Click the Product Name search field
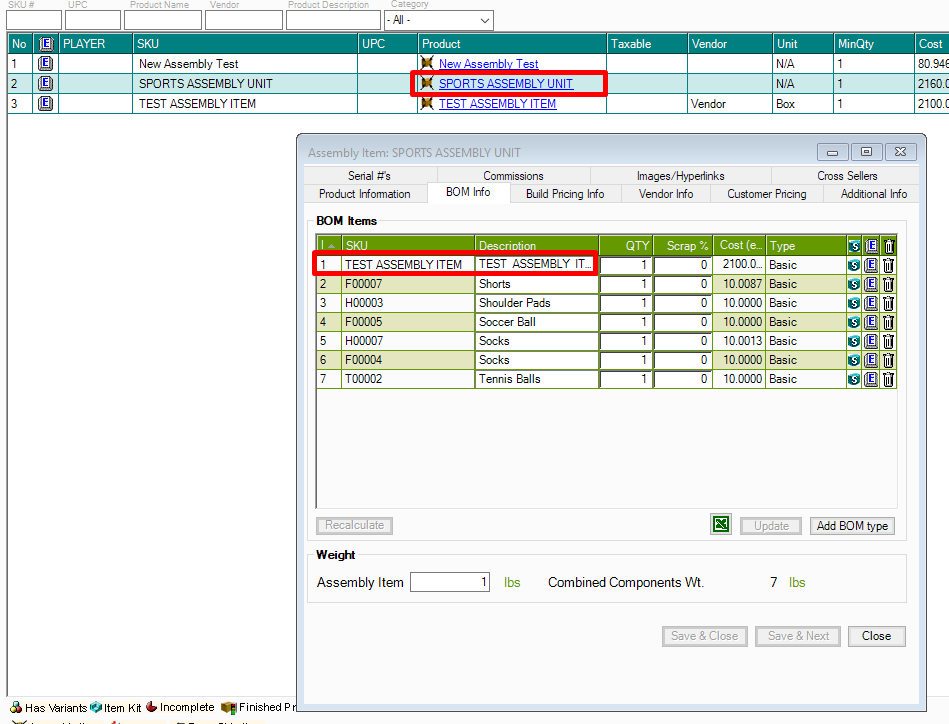949x724 pixels. click(x=162, y=21)
